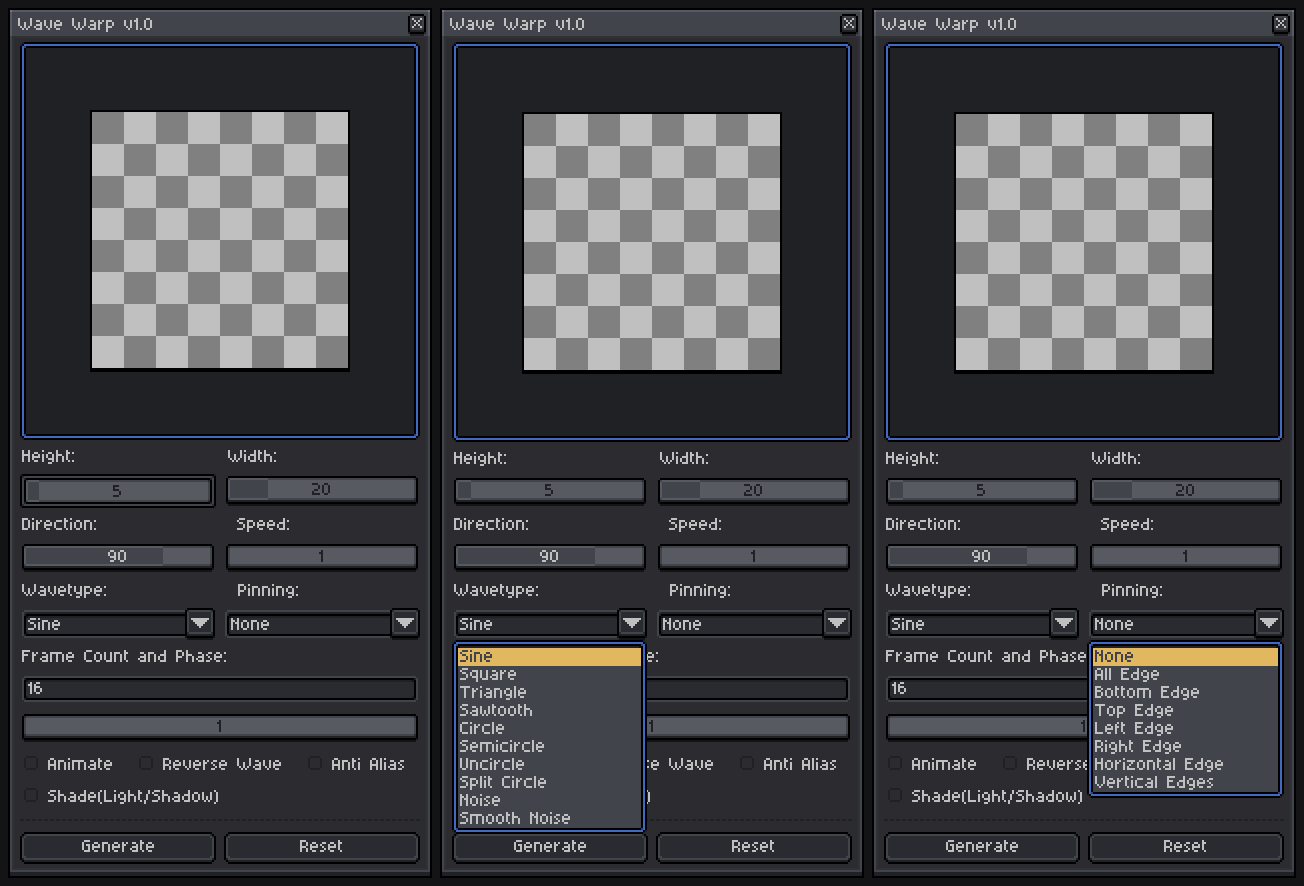This screenshot has width=1304, height=886.
Task: Select Bottom Edge pinning
Action: click(x=1185, y=692)
